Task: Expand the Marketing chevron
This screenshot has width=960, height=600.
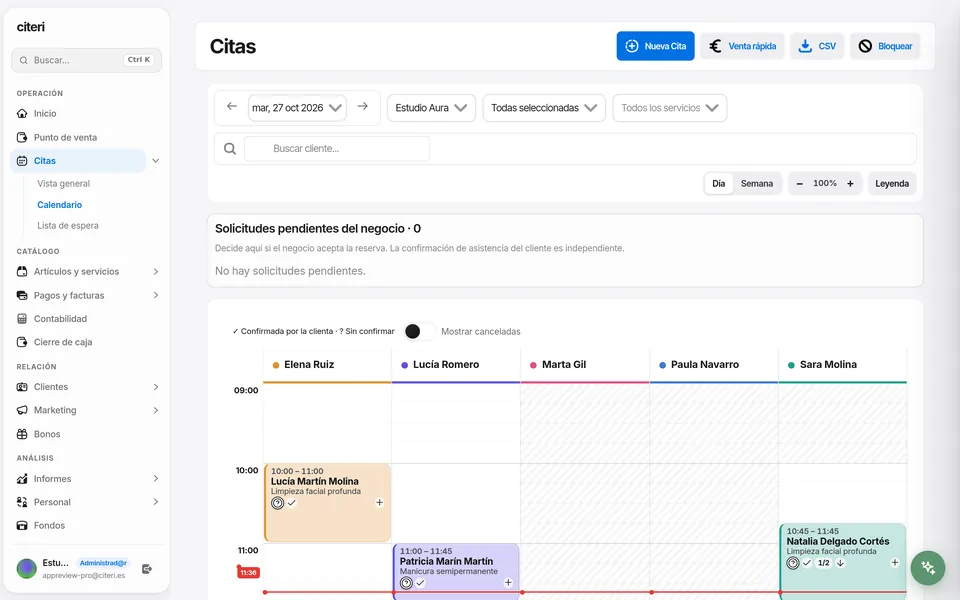Action: pos(156,410)
